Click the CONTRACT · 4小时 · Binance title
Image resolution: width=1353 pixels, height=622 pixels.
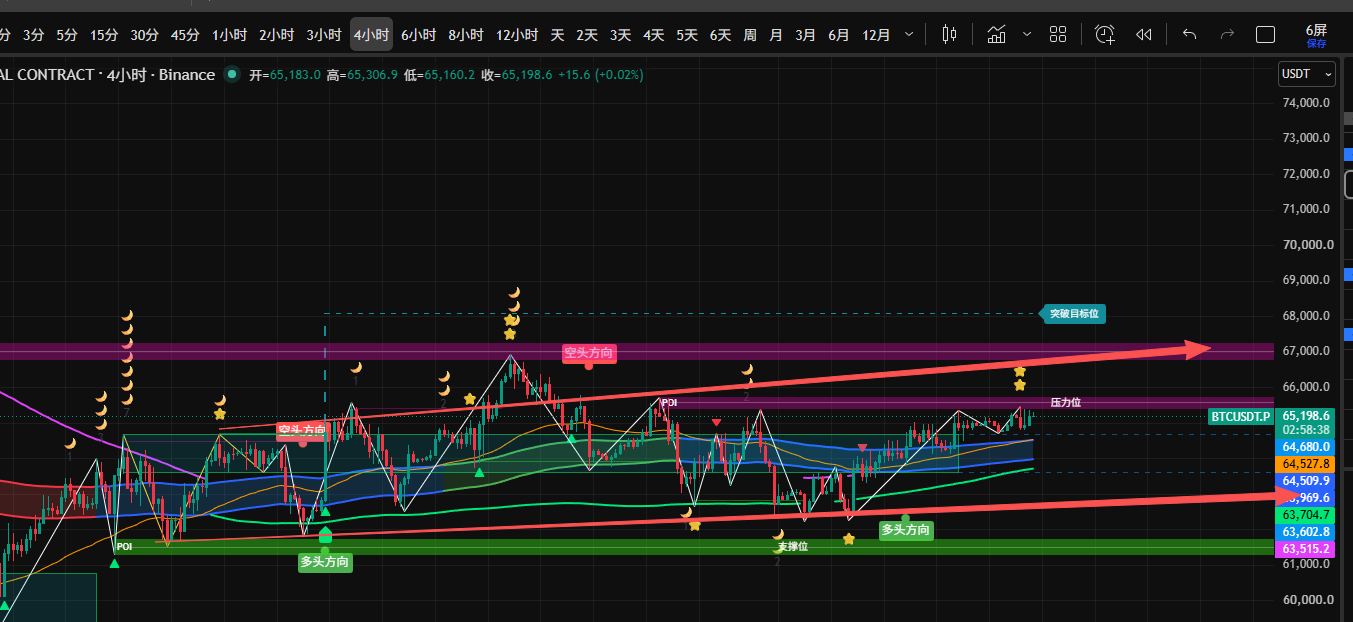107,74
